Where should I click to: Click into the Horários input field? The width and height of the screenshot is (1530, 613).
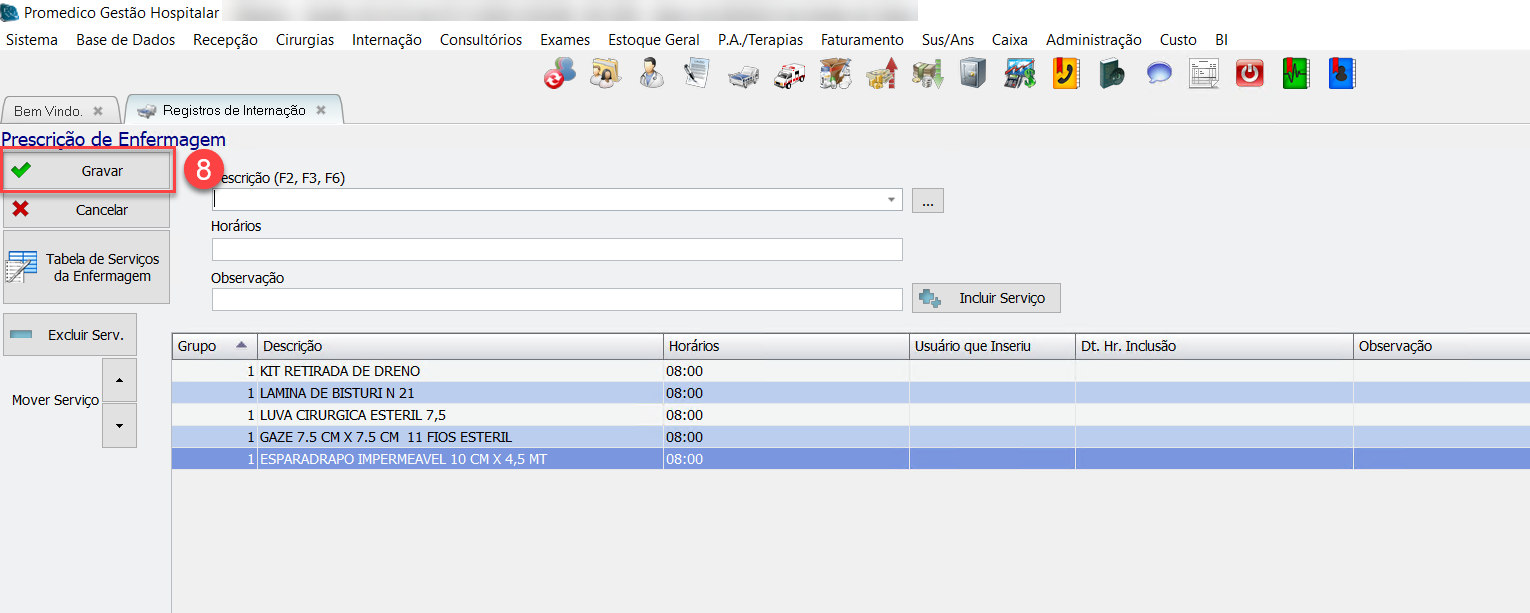click(556, 249)
